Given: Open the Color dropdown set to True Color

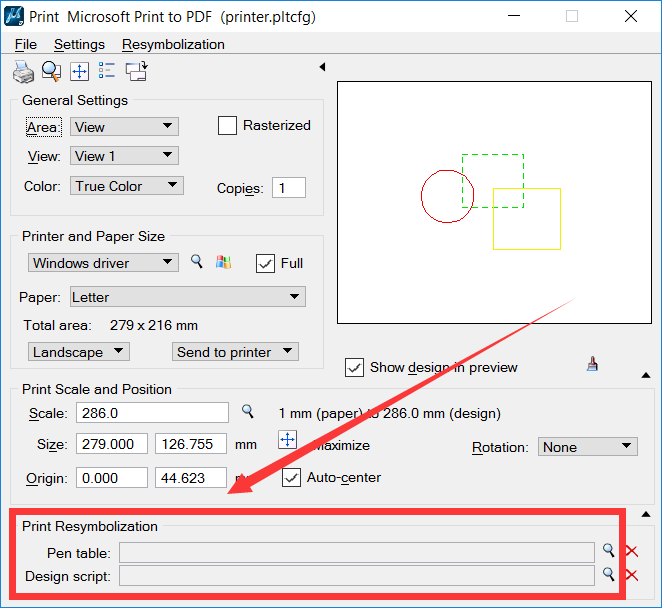Looking at the screenshot, I should pyautogui.click(x=127, y=186).
